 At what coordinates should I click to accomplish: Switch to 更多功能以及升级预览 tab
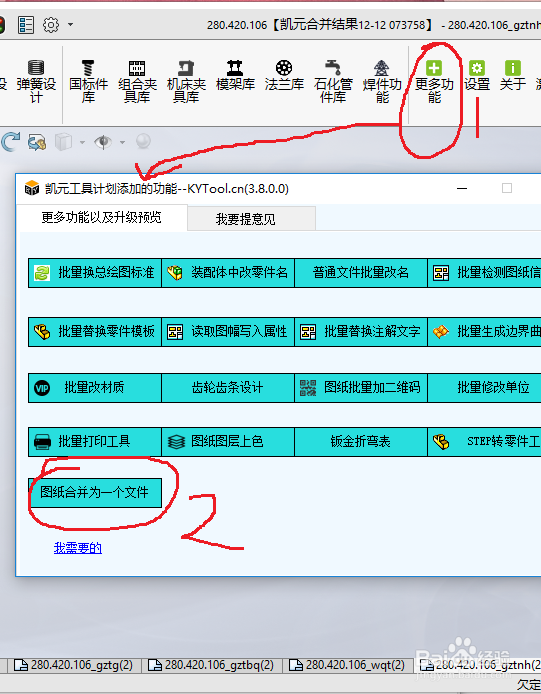click(101, 218)
